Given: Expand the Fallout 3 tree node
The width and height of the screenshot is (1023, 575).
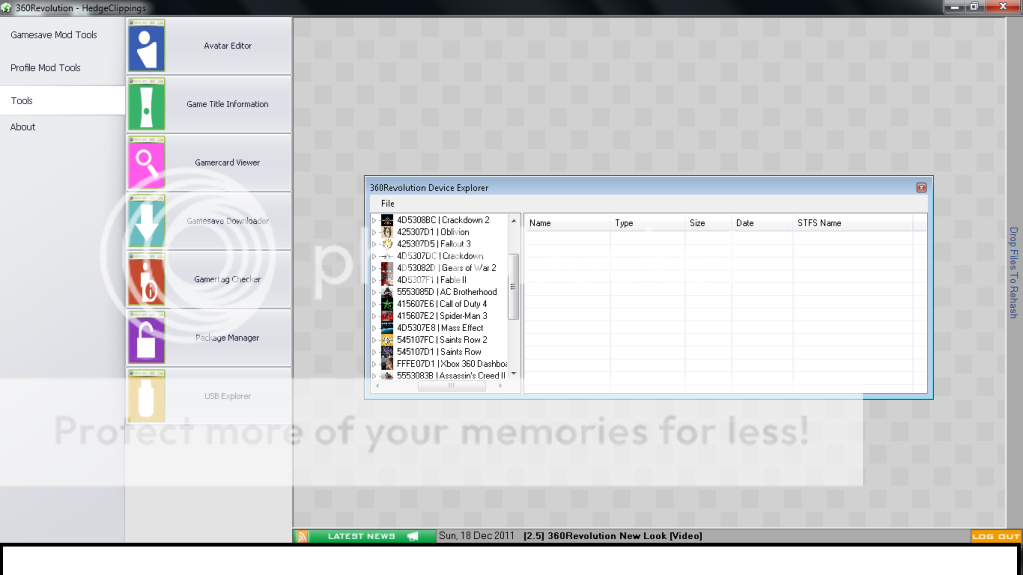Looking at the screenshot, I should (x=375, y=244).
